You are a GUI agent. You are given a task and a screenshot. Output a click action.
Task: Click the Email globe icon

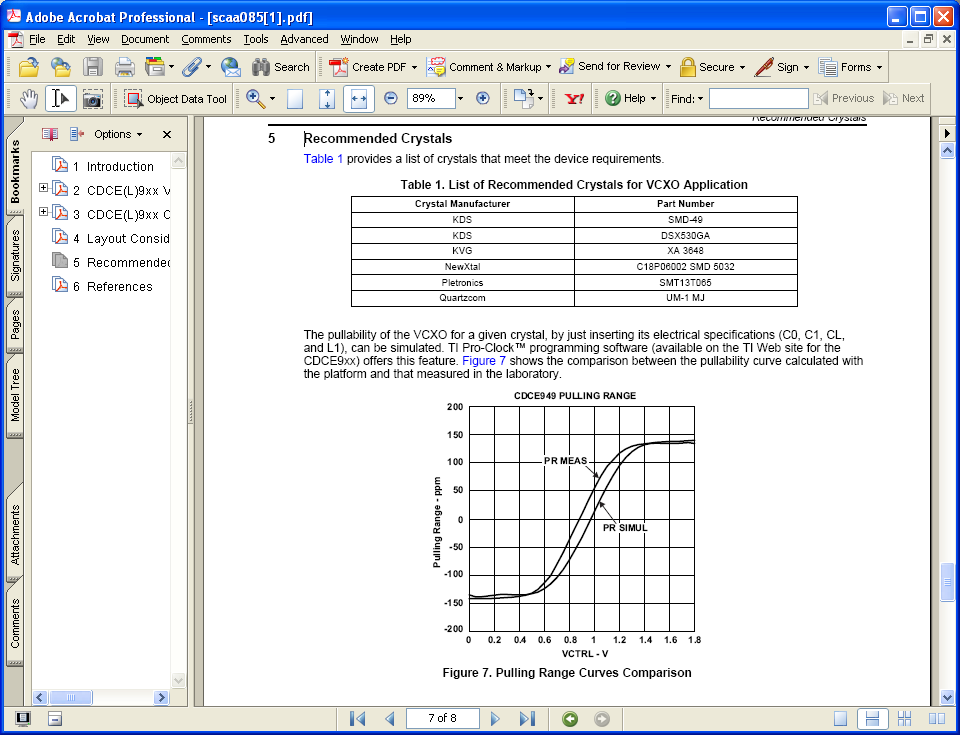[x=230, y=67]
